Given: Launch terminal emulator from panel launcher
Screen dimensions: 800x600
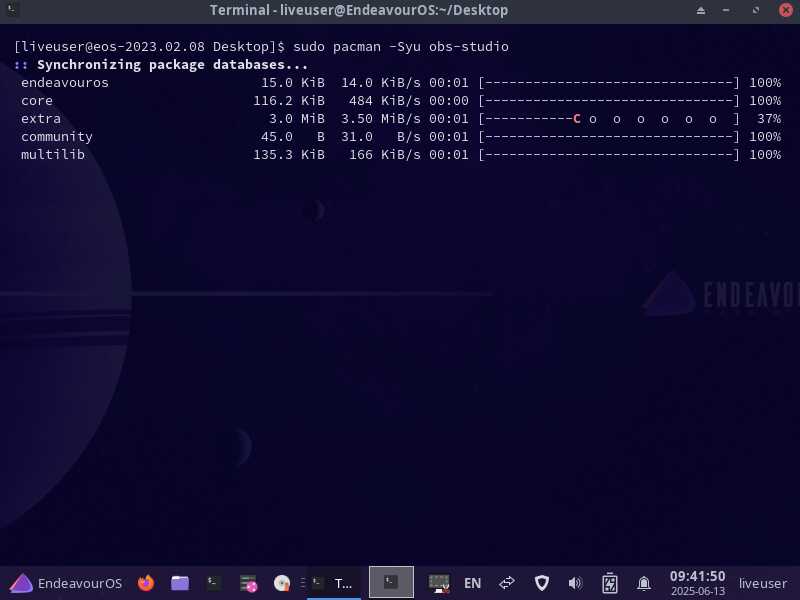Looking at the screenshot, I should click(213, 583).
